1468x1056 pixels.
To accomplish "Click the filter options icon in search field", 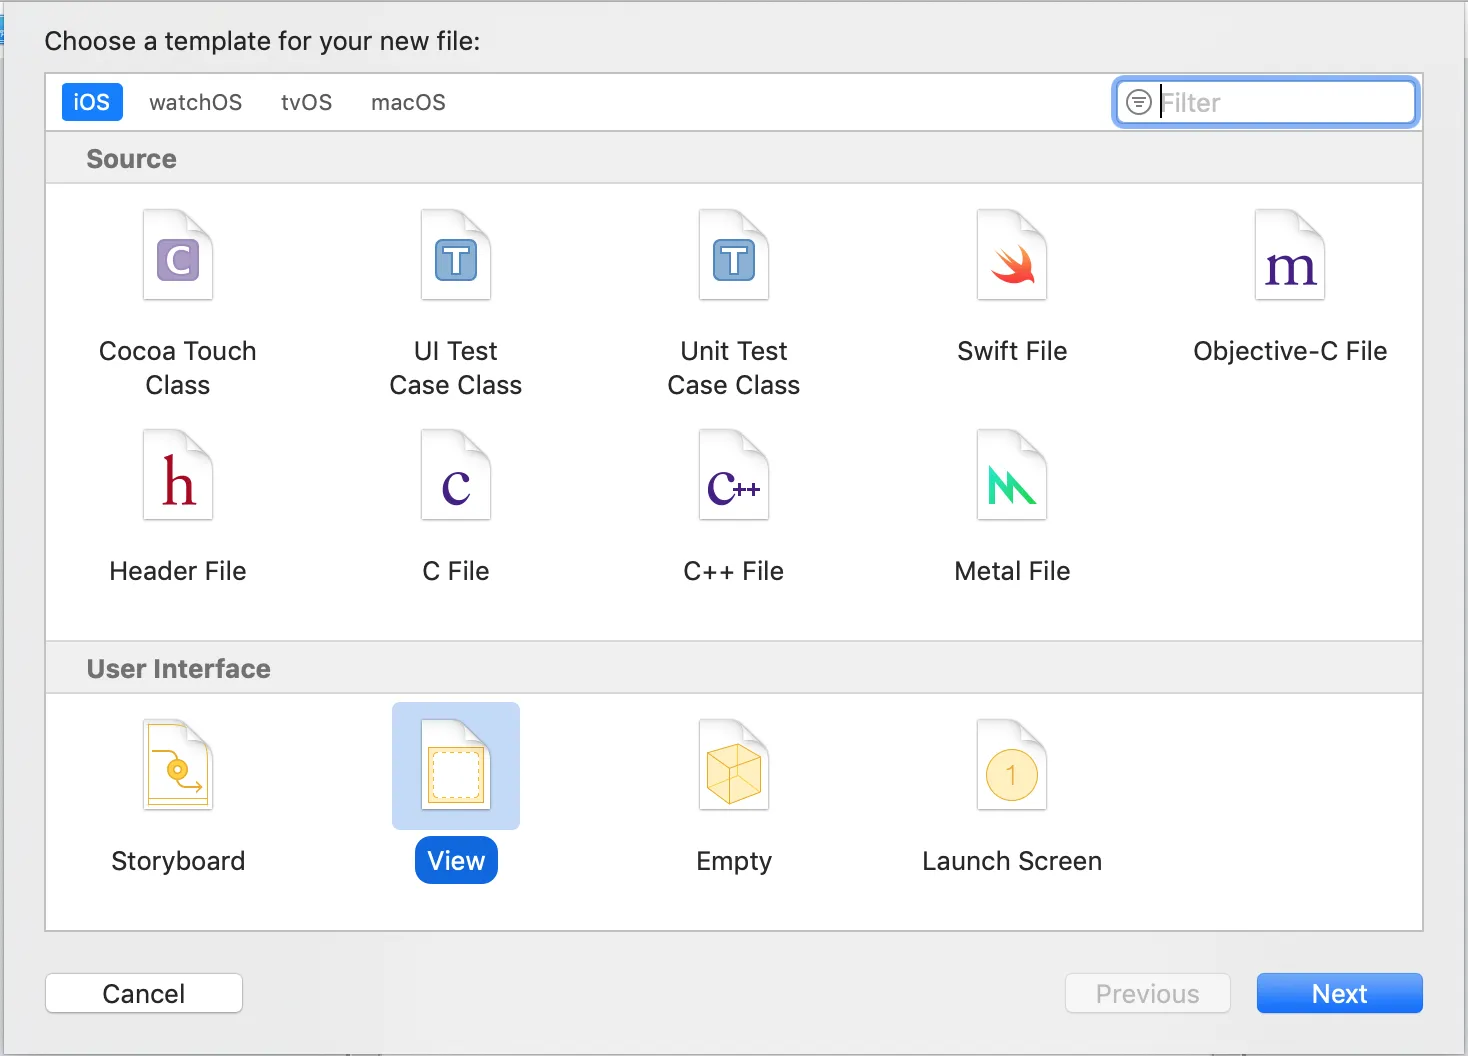I will 1138,102.
